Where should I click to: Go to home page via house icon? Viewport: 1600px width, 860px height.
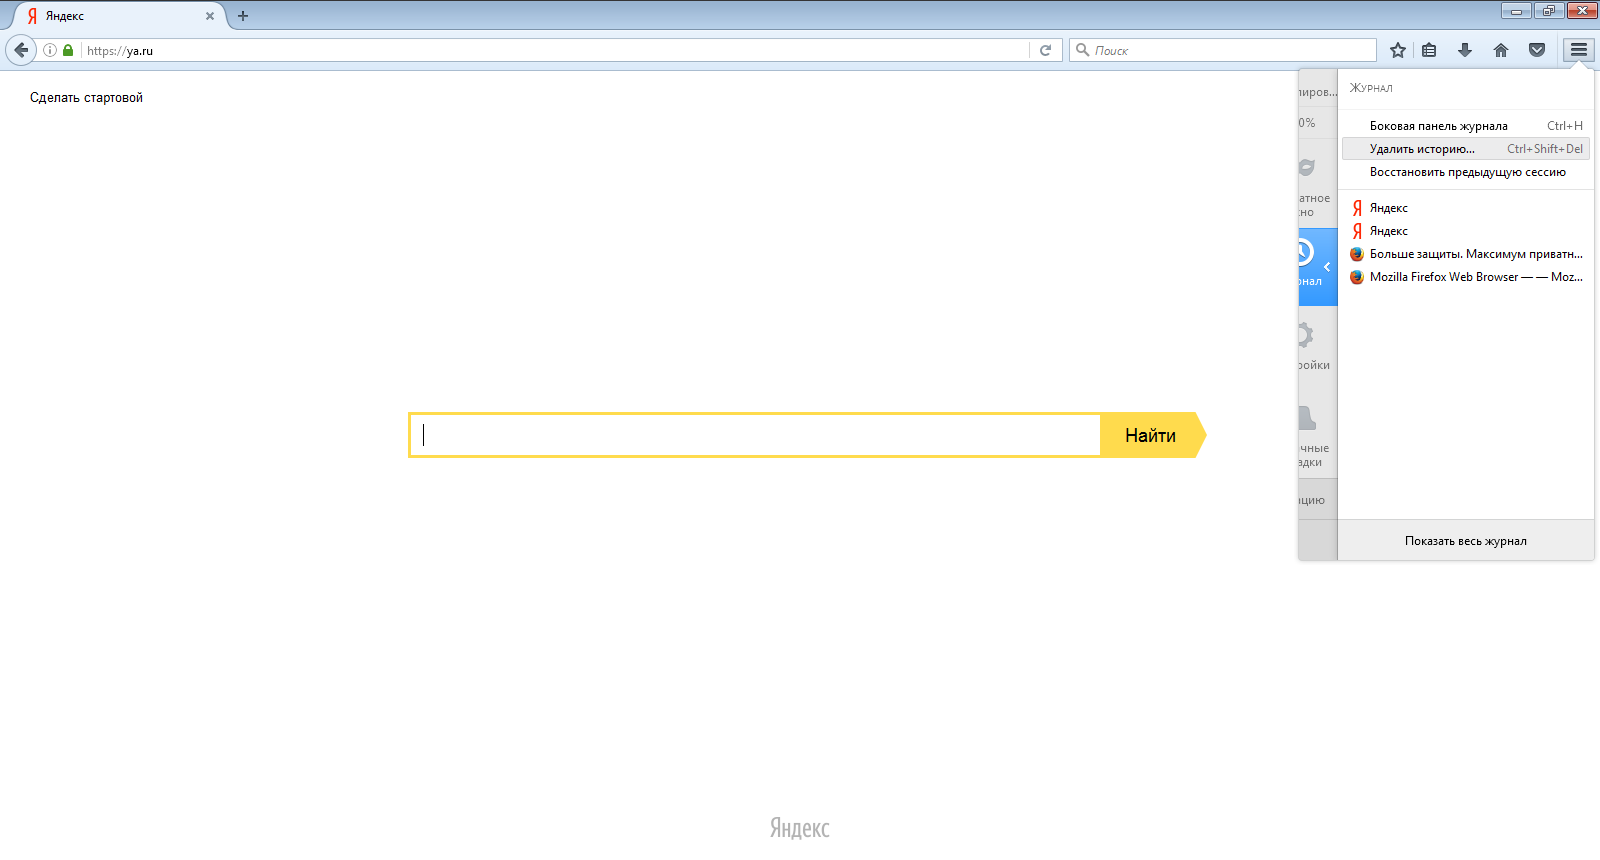(1501, 50)
